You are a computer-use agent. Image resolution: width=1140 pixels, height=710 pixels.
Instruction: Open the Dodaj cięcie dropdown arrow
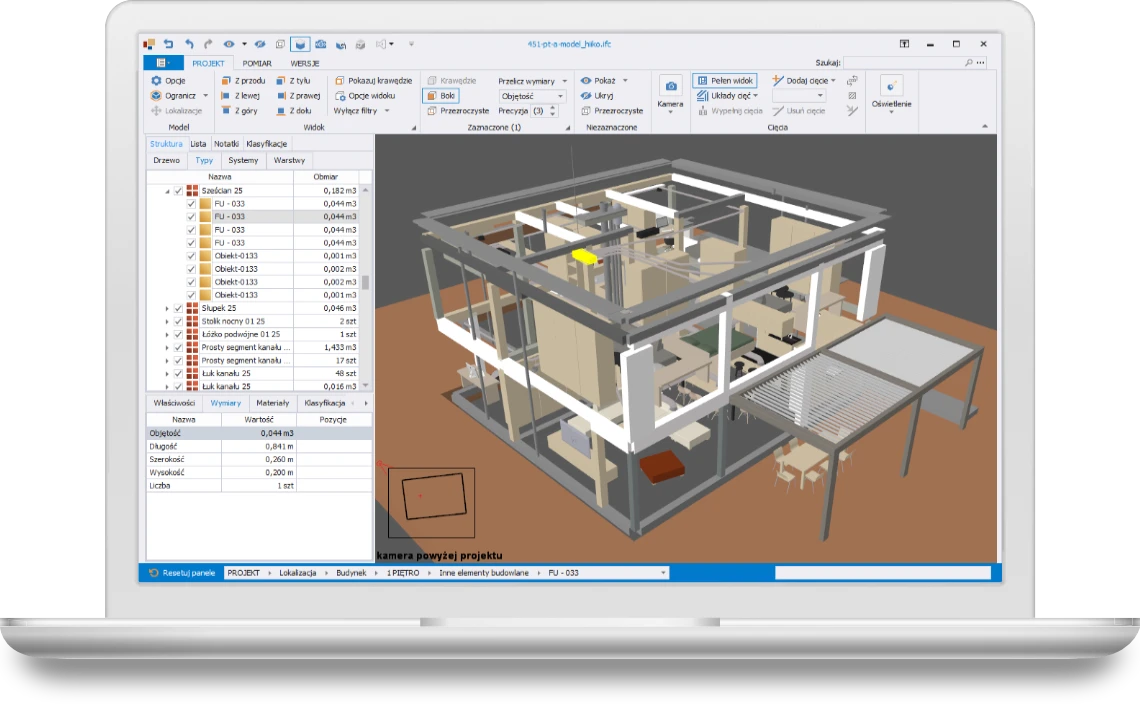tap(833, 81)
